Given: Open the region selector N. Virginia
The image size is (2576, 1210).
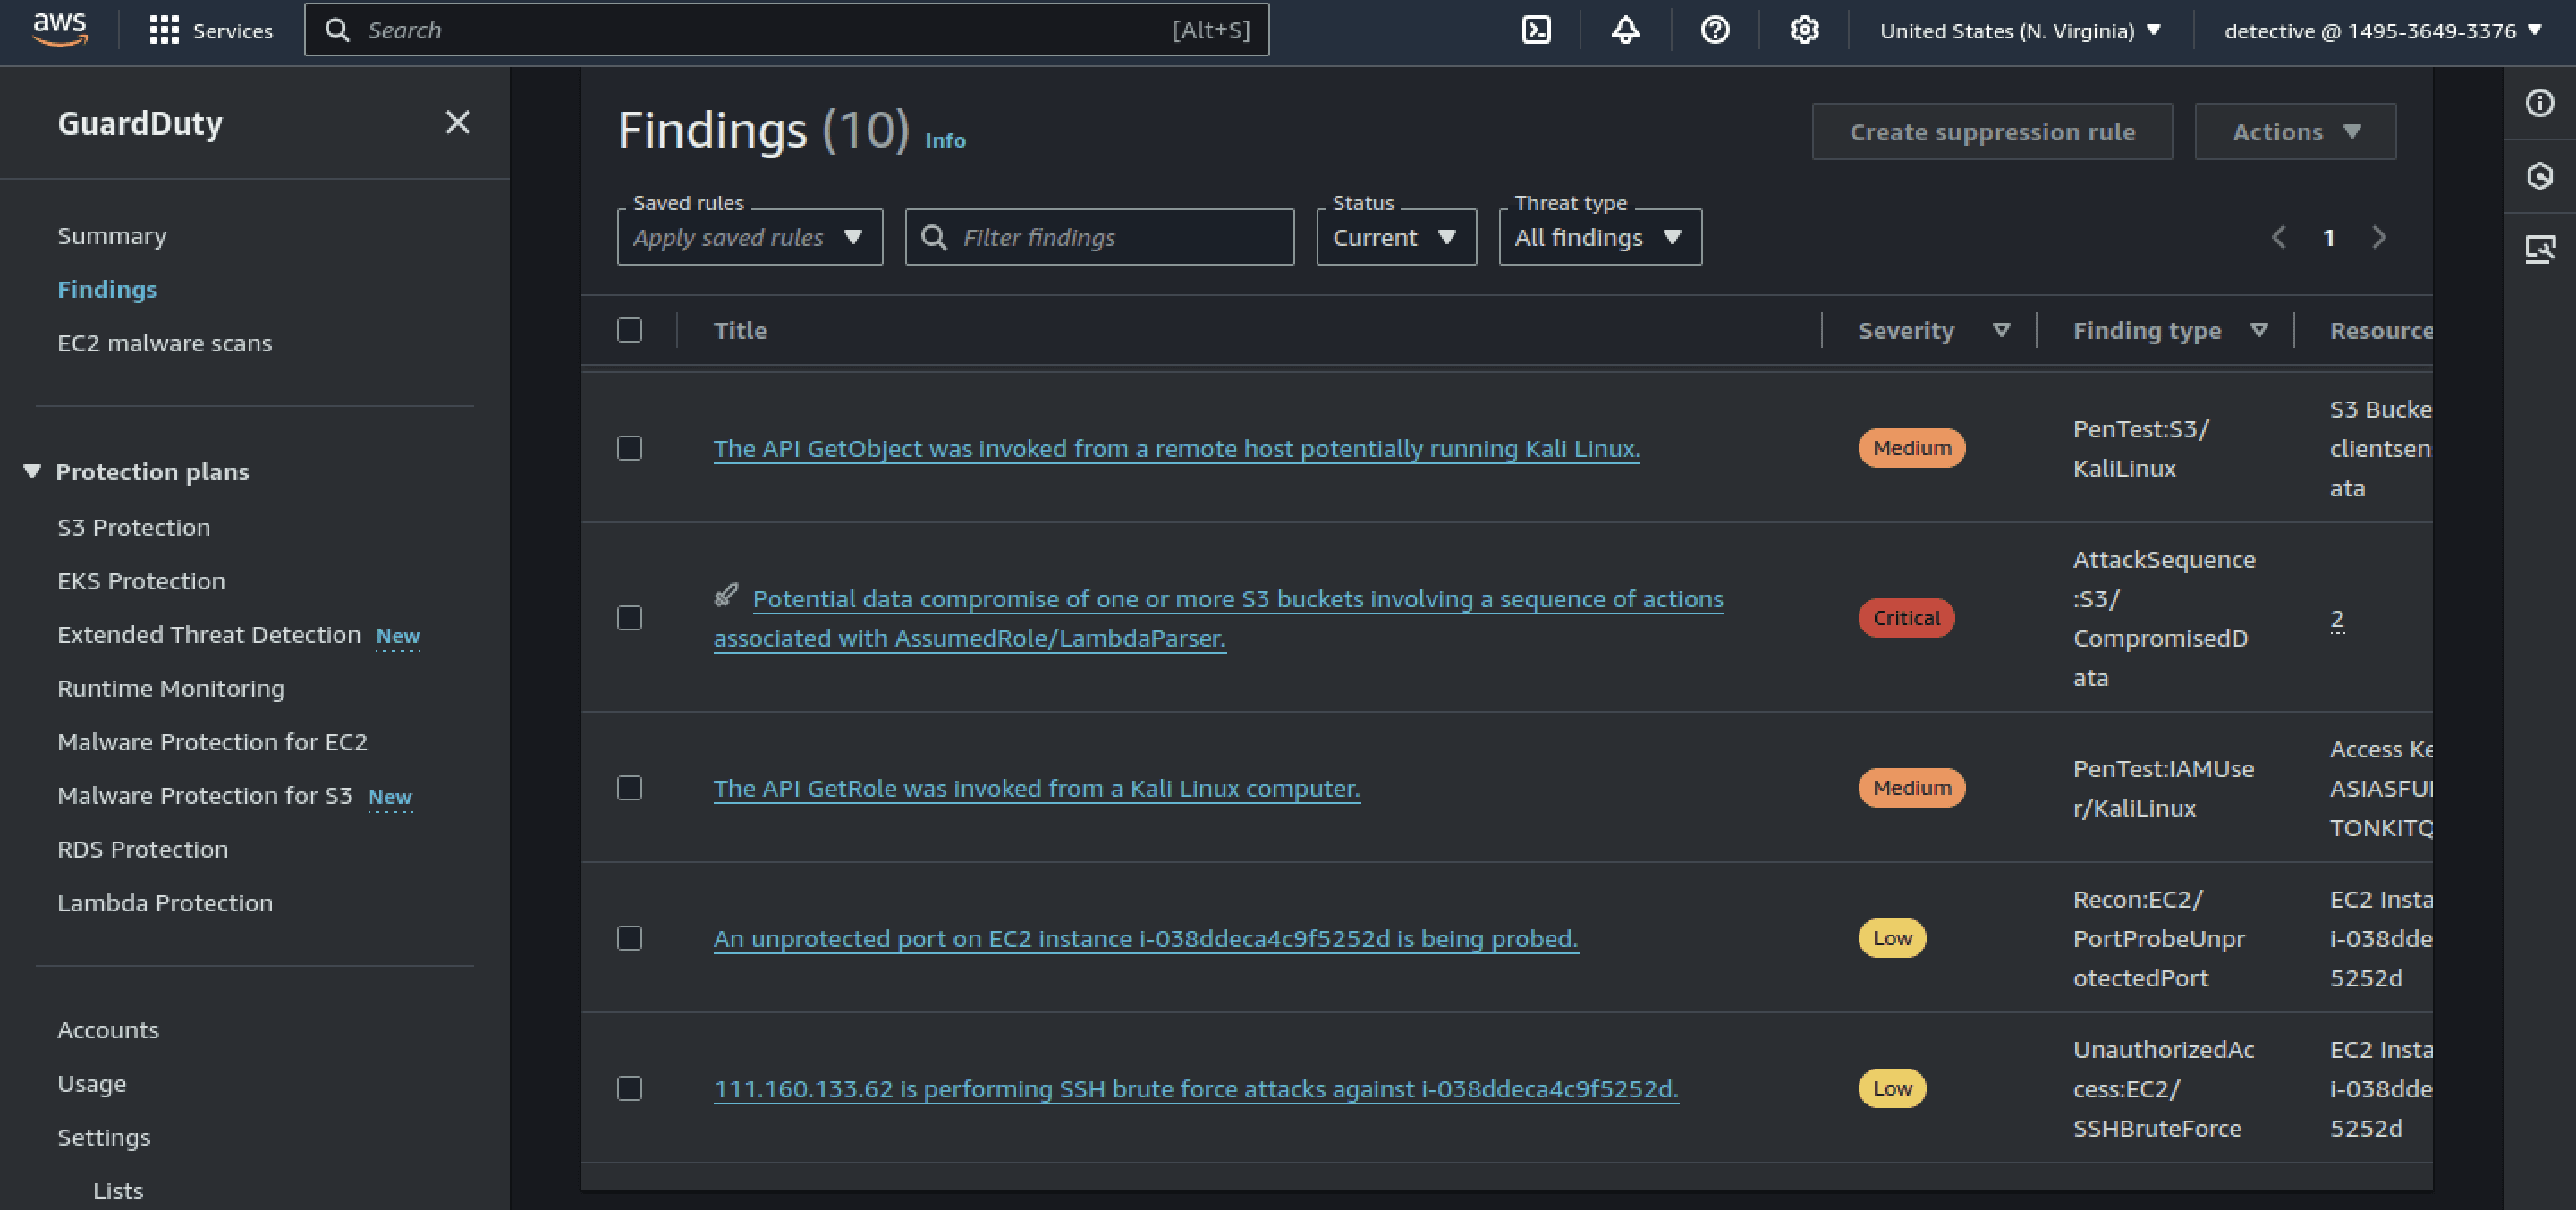Looking at the screenshot, I should pyautogui.click(x=2020, y=30).
